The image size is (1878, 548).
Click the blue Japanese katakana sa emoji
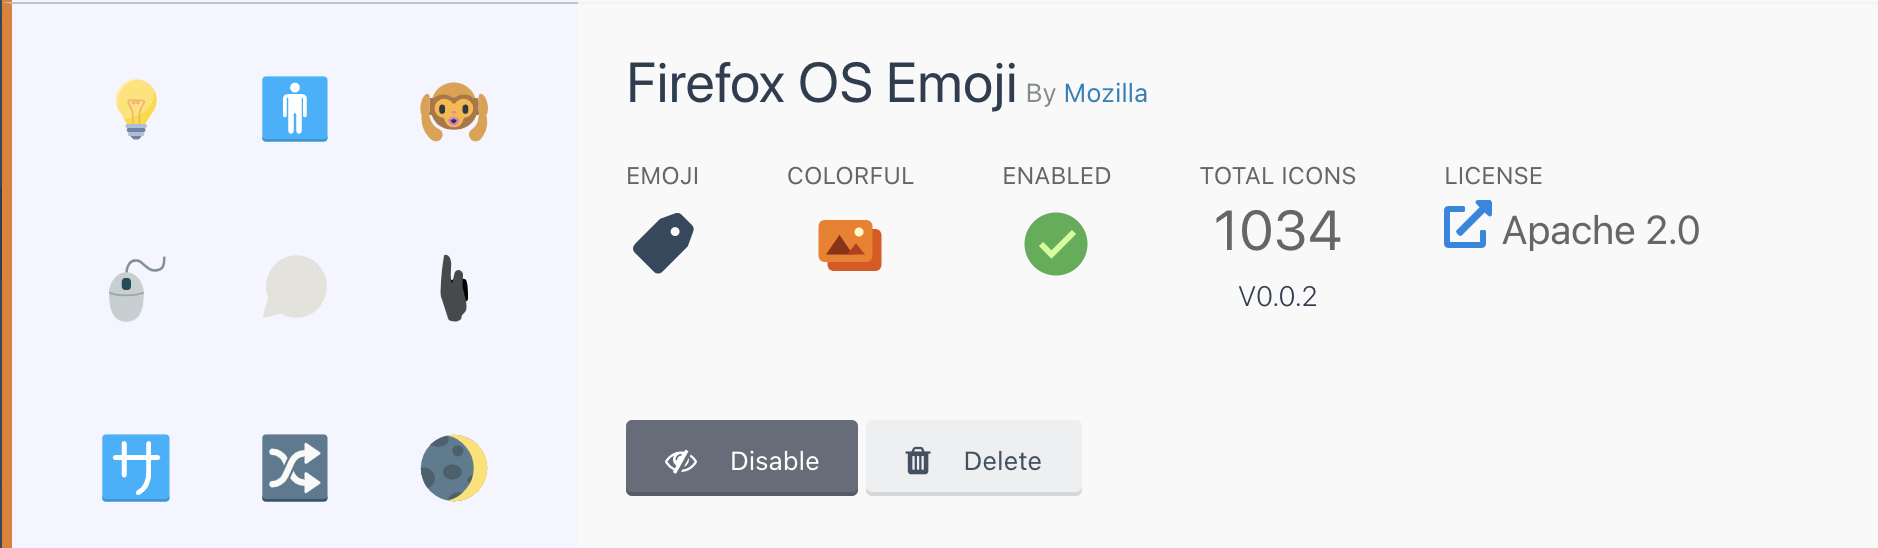click(136, 468)
